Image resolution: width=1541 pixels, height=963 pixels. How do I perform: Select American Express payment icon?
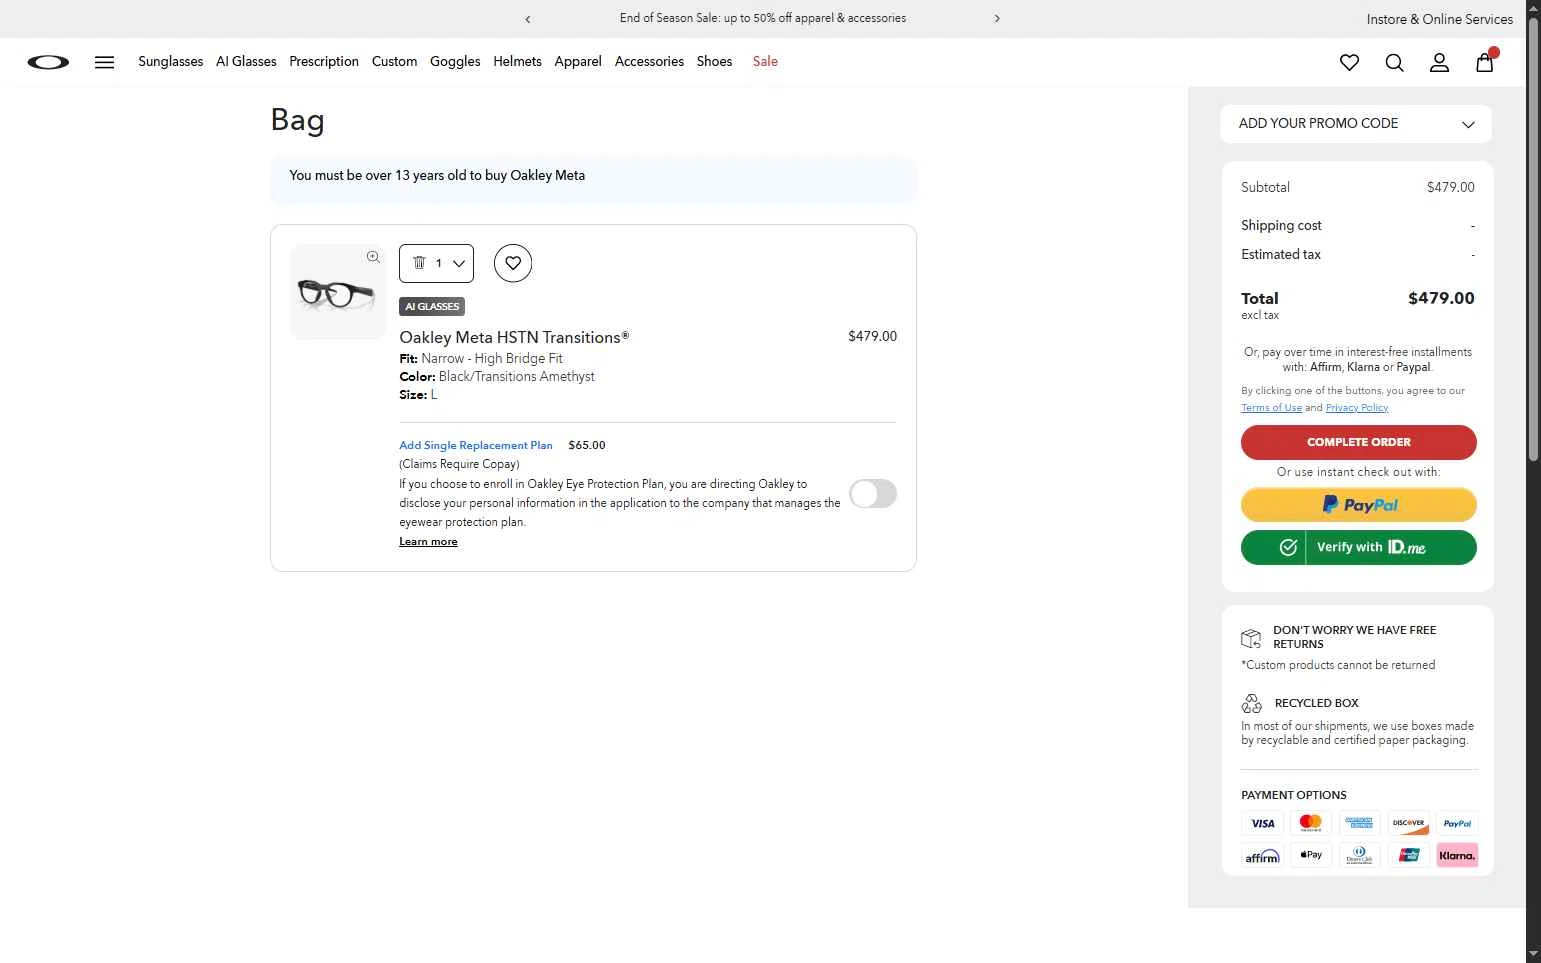click(1359, 824)
